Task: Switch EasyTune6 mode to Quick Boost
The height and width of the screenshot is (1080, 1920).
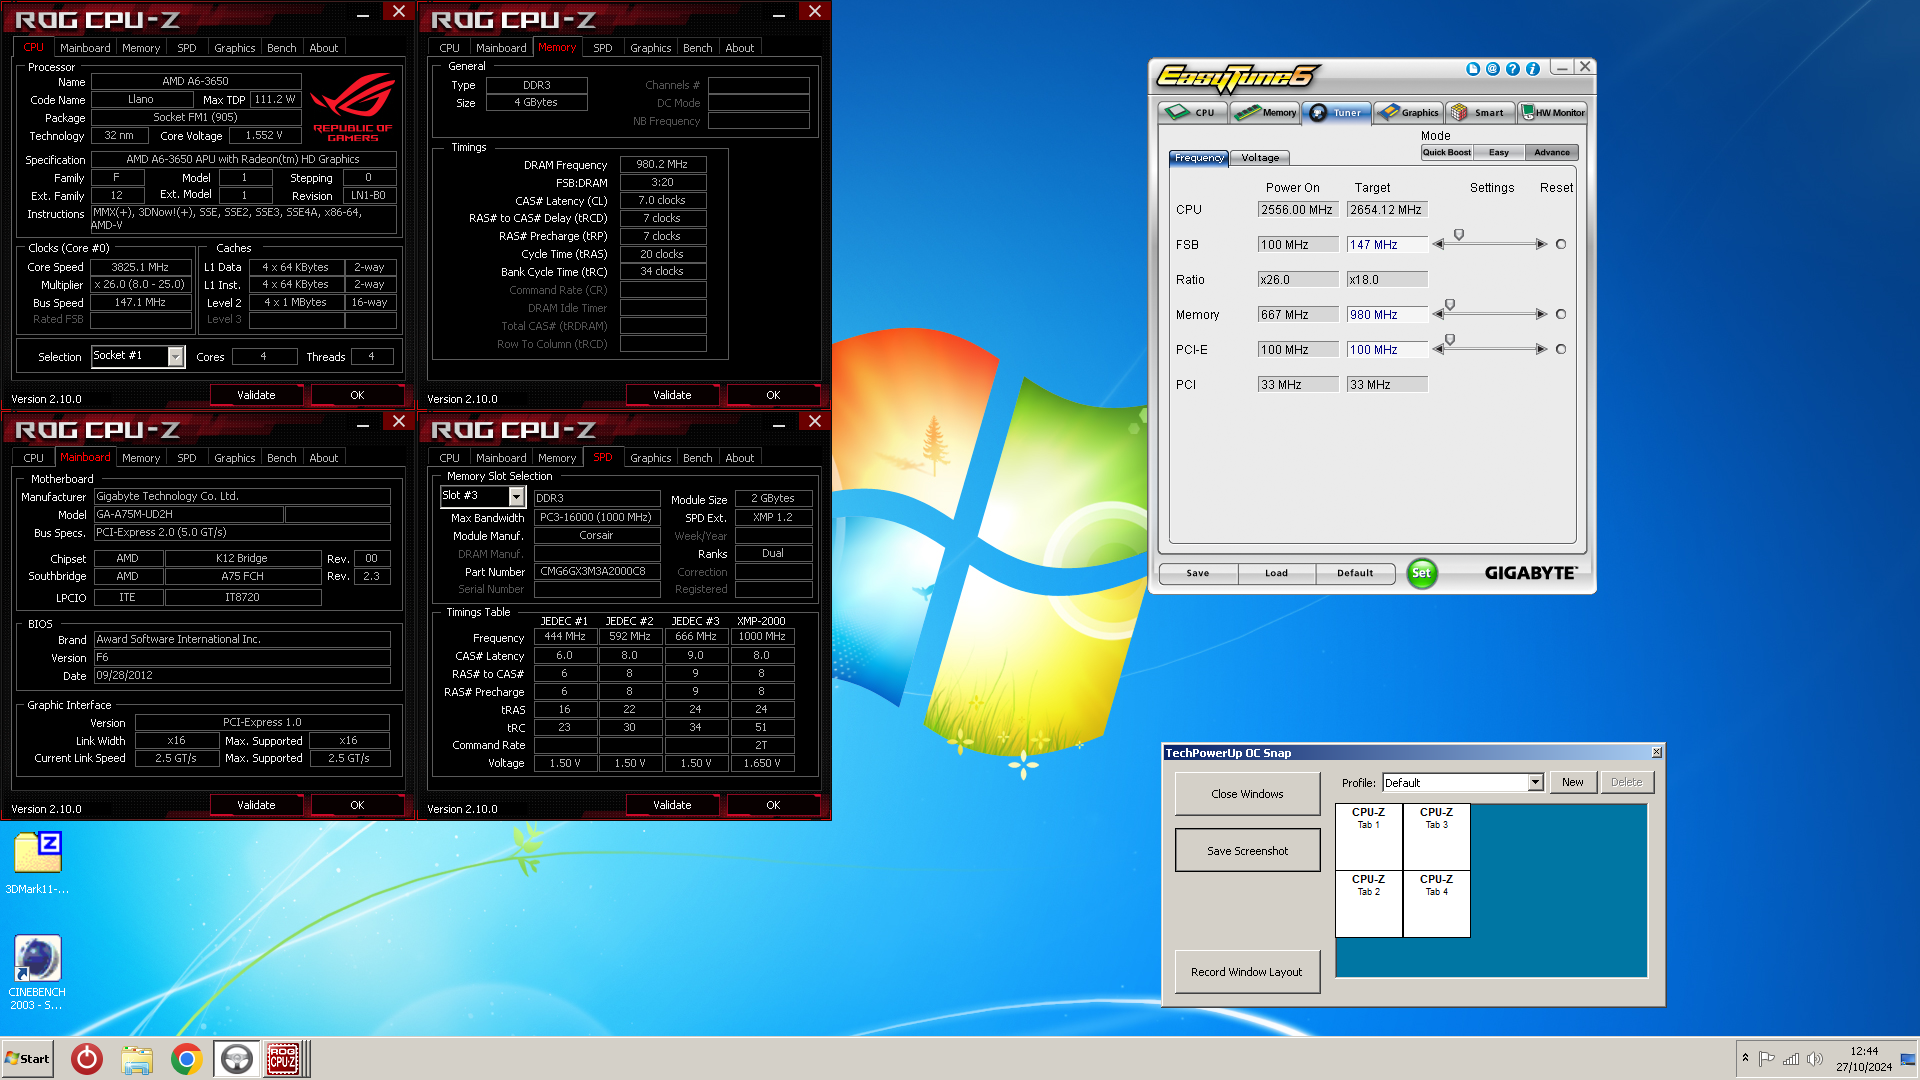Action: point(1446,152)
